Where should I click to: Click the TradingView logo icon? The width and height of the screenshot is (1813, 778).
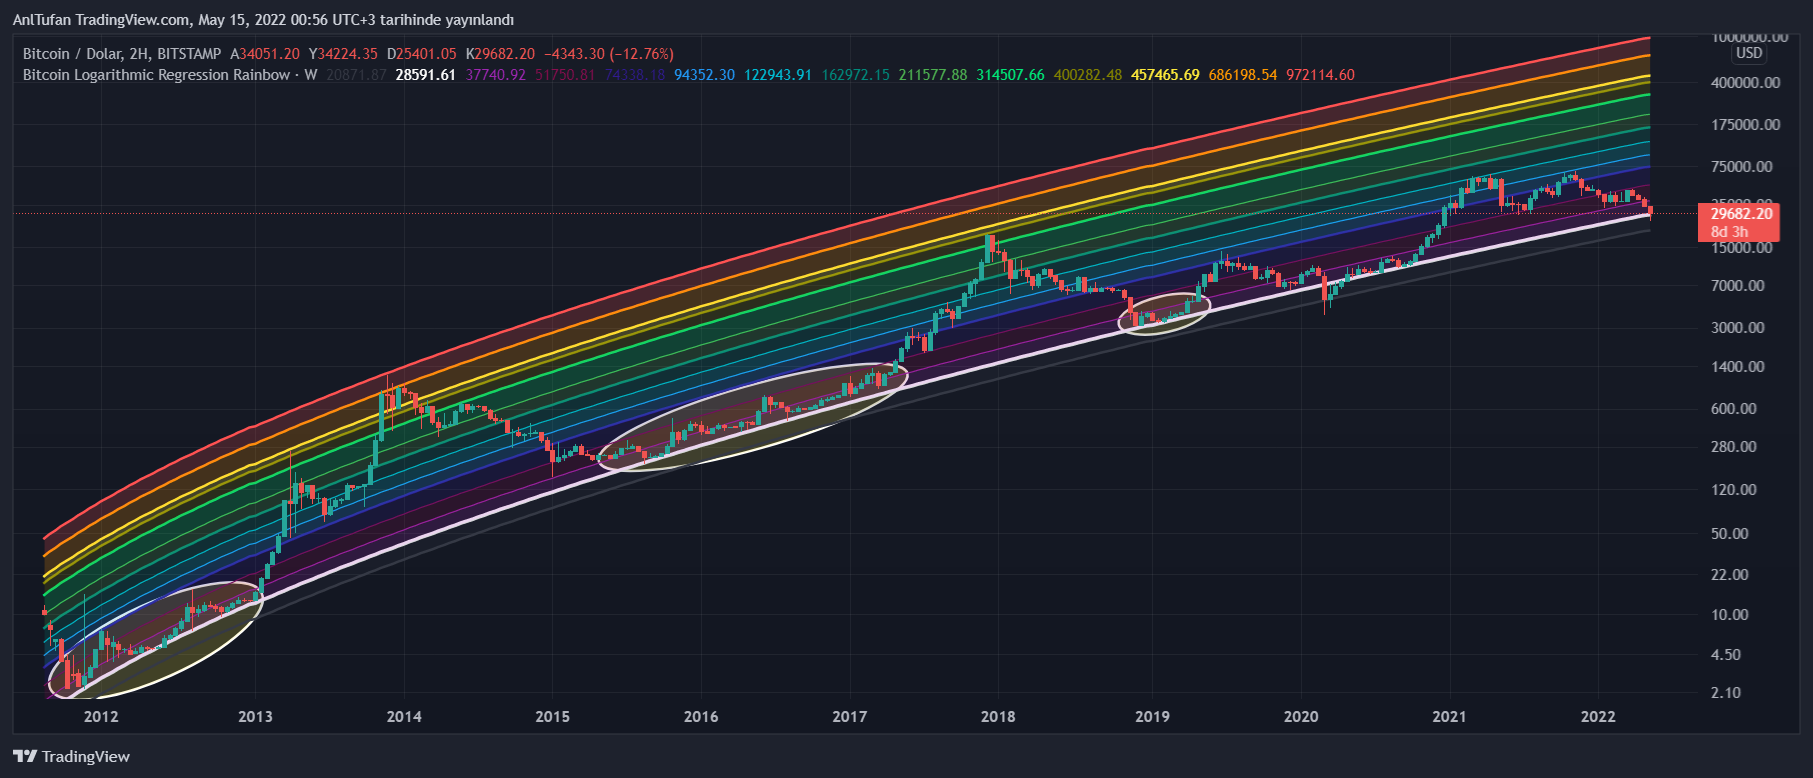click(25, 757)
